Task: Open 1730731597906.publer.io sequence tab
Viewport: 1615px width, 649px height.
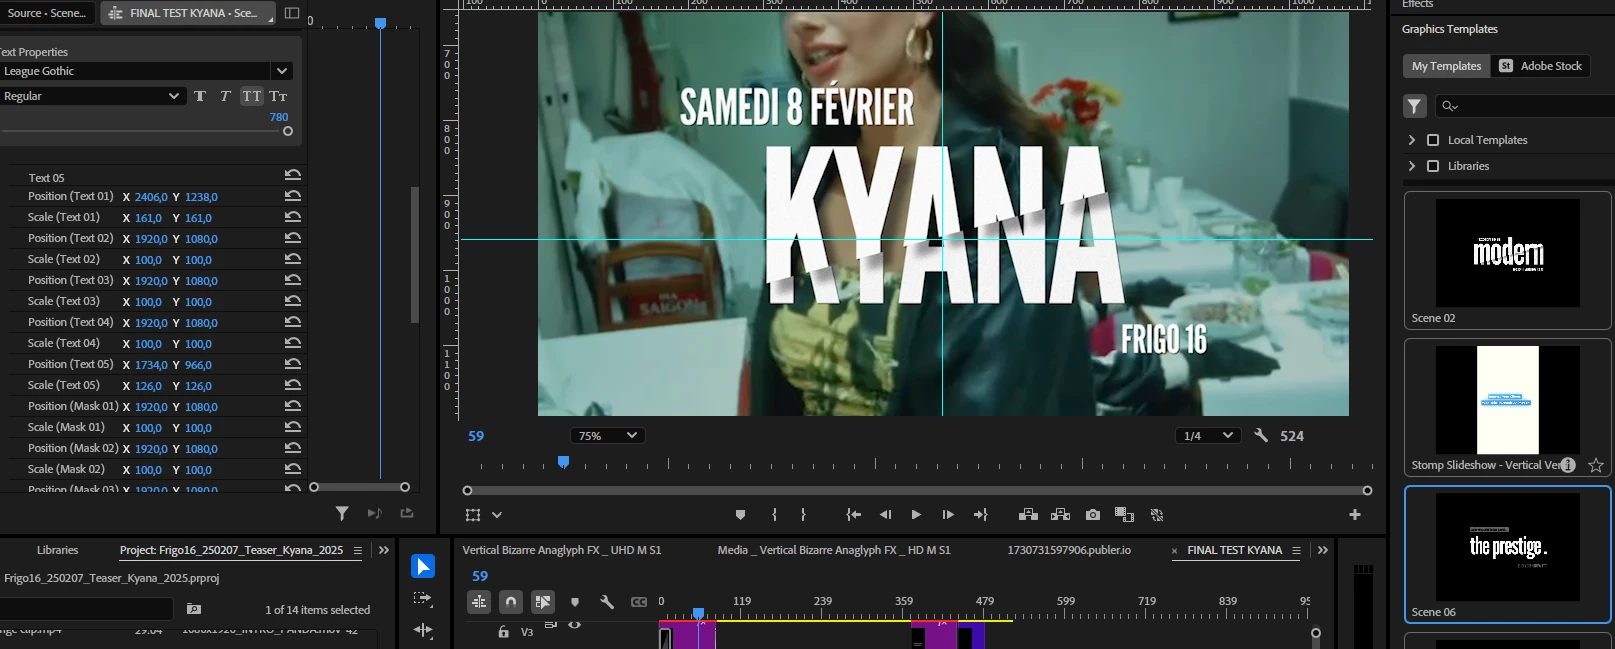Action: [x=1069, y=550]
